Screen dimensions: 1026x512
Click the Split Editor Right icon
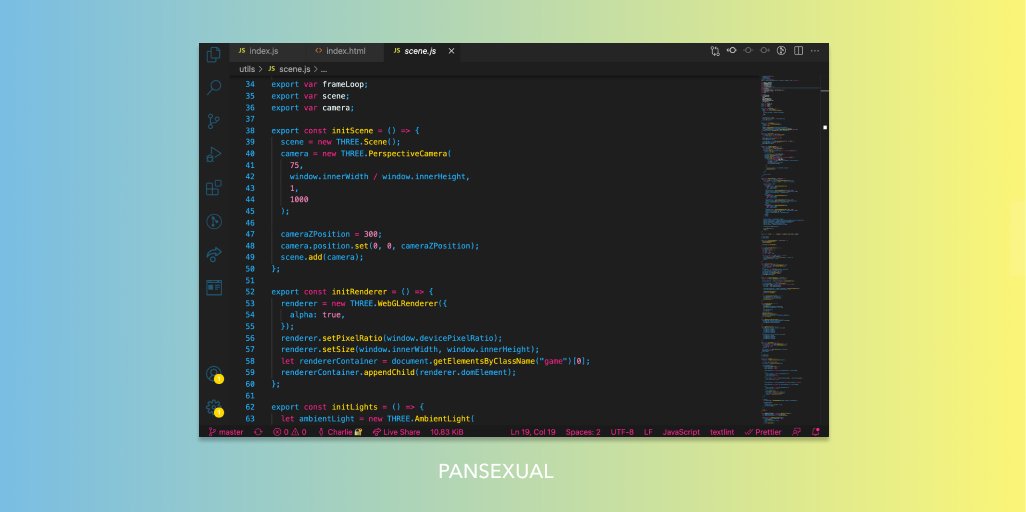[x=798, y=50]
